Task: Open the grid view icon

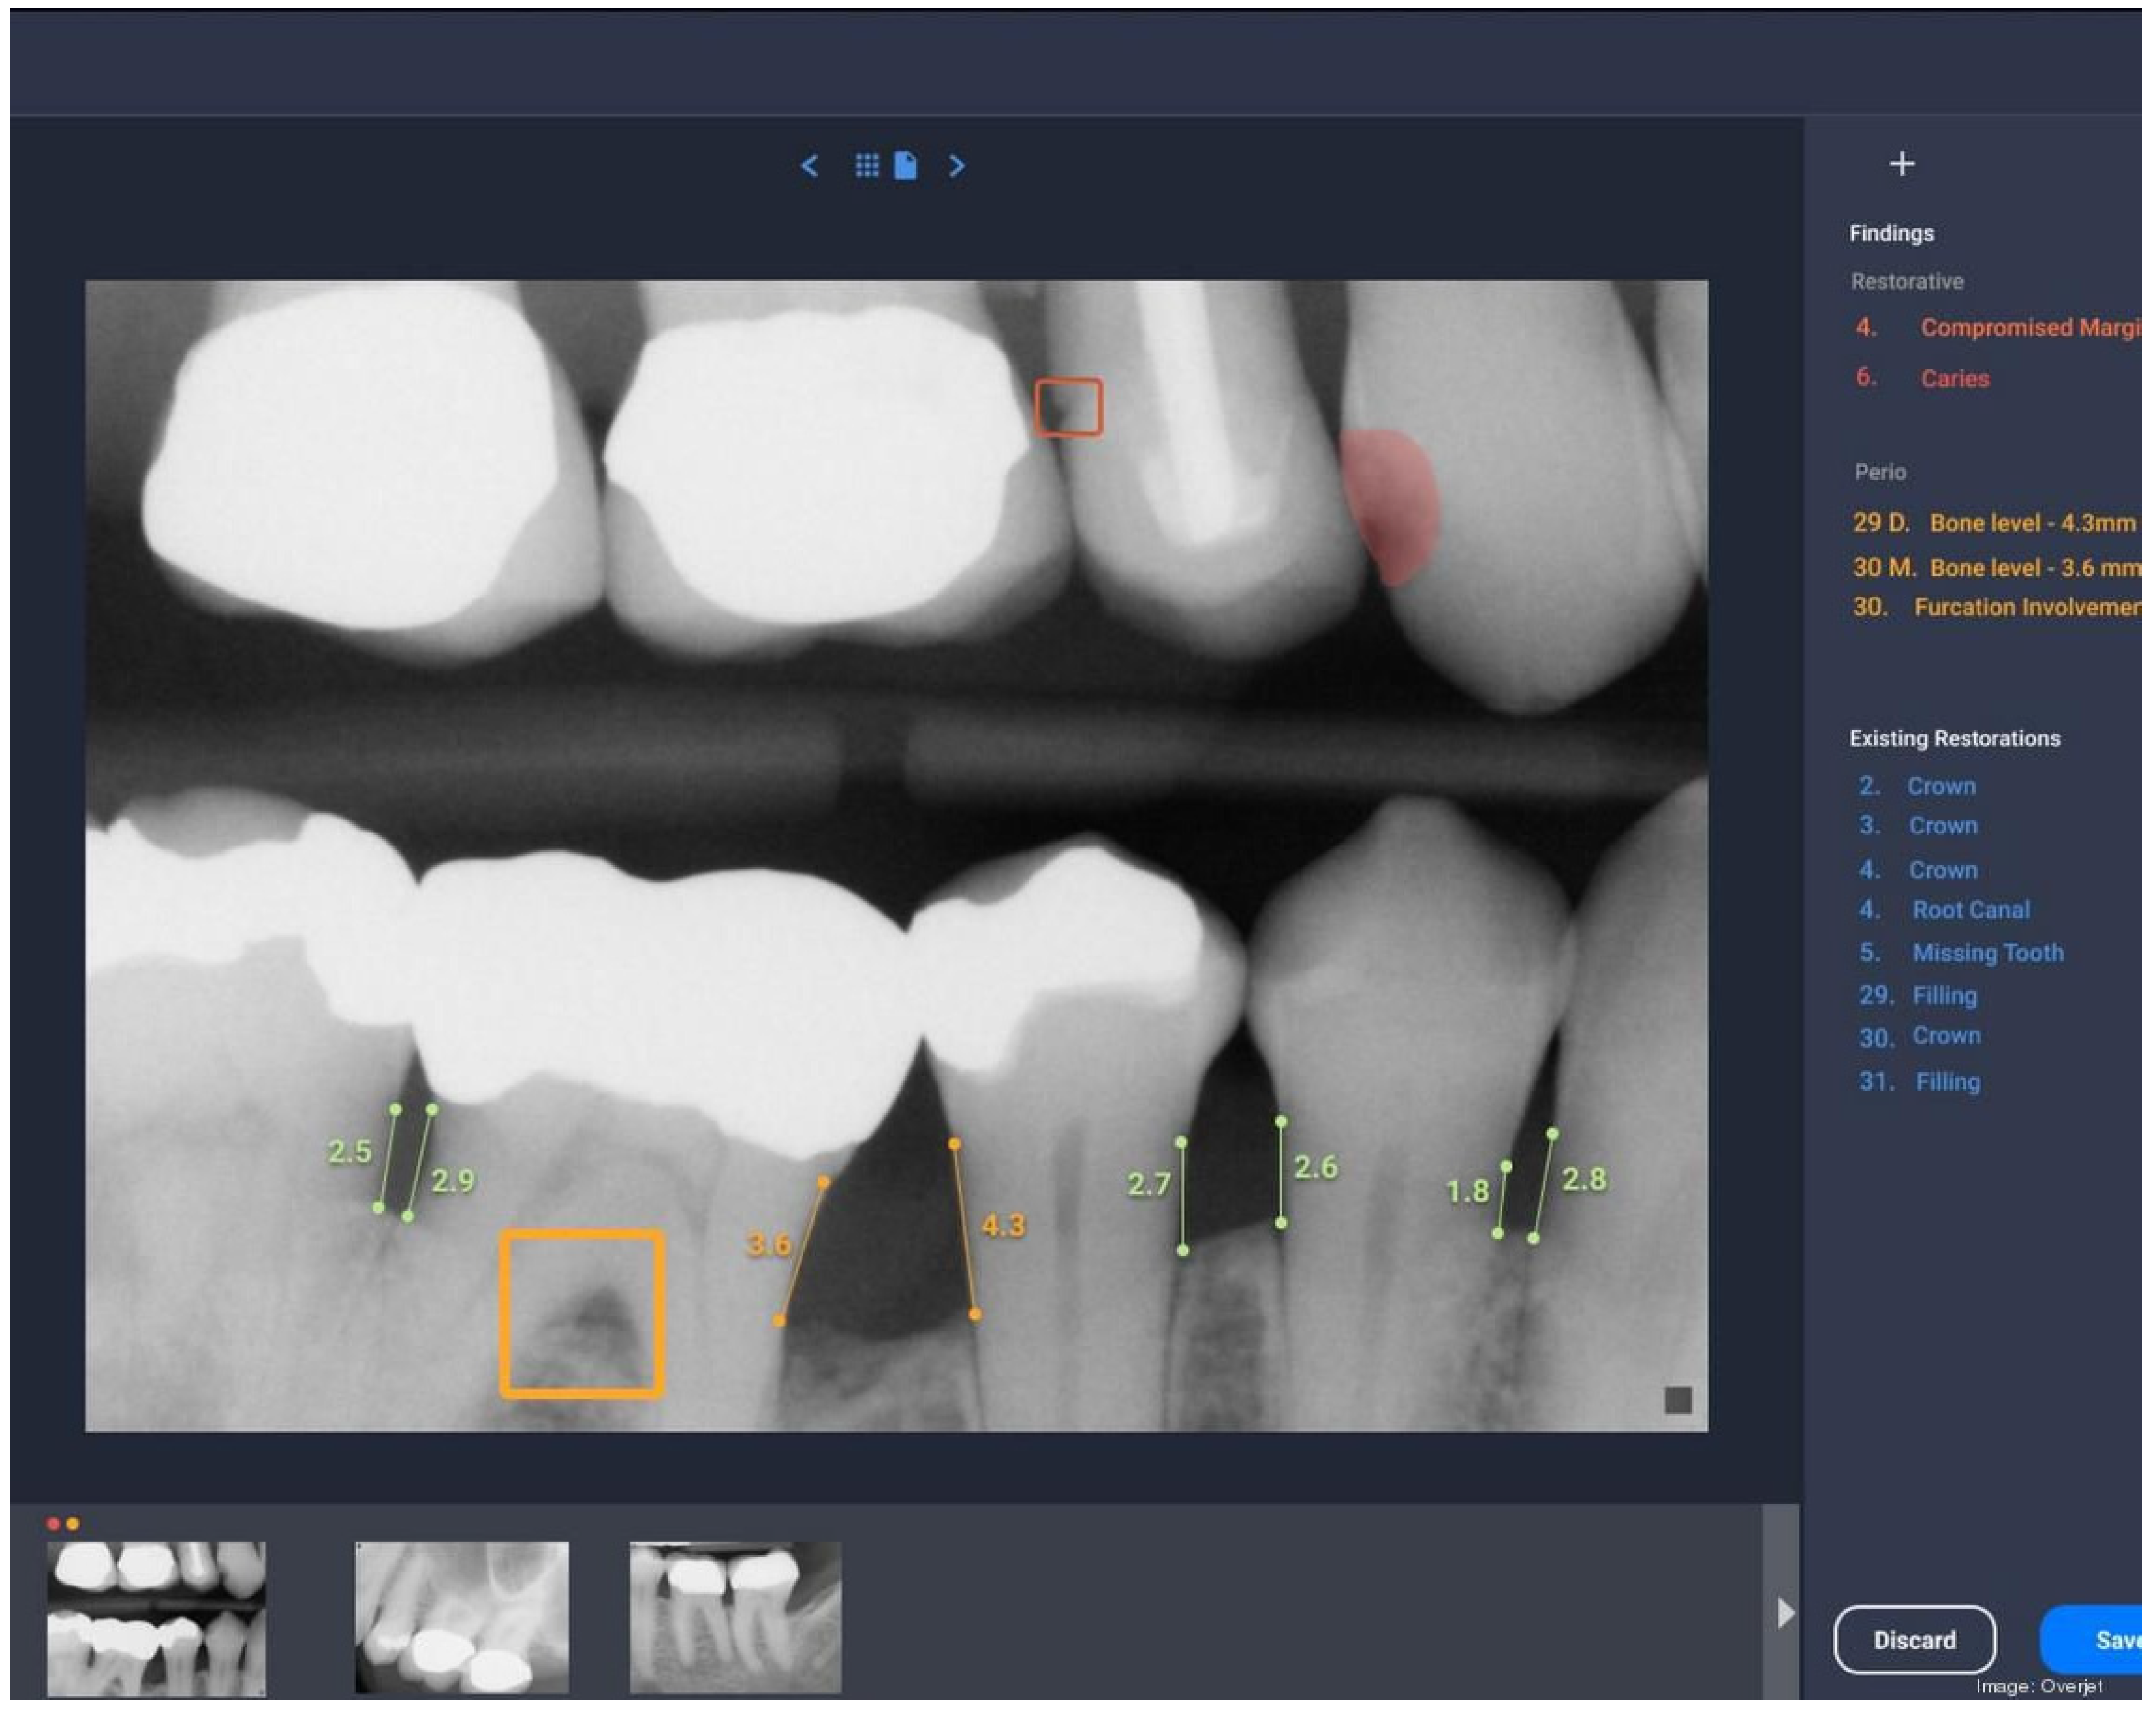Action: point(867,166)
